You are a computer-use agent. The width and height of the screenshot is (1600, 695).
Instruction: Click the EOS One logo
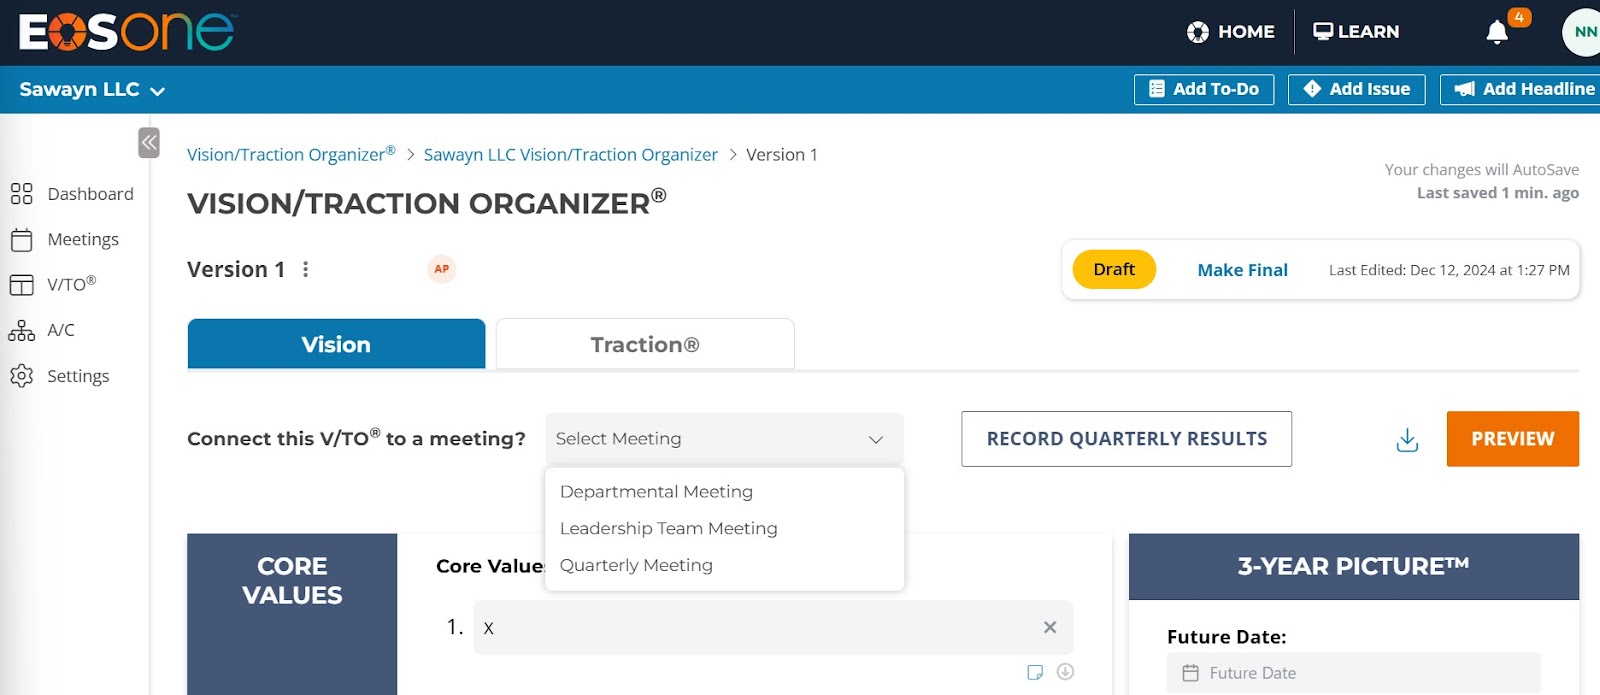pyautogui.click(x=127, y=32)
